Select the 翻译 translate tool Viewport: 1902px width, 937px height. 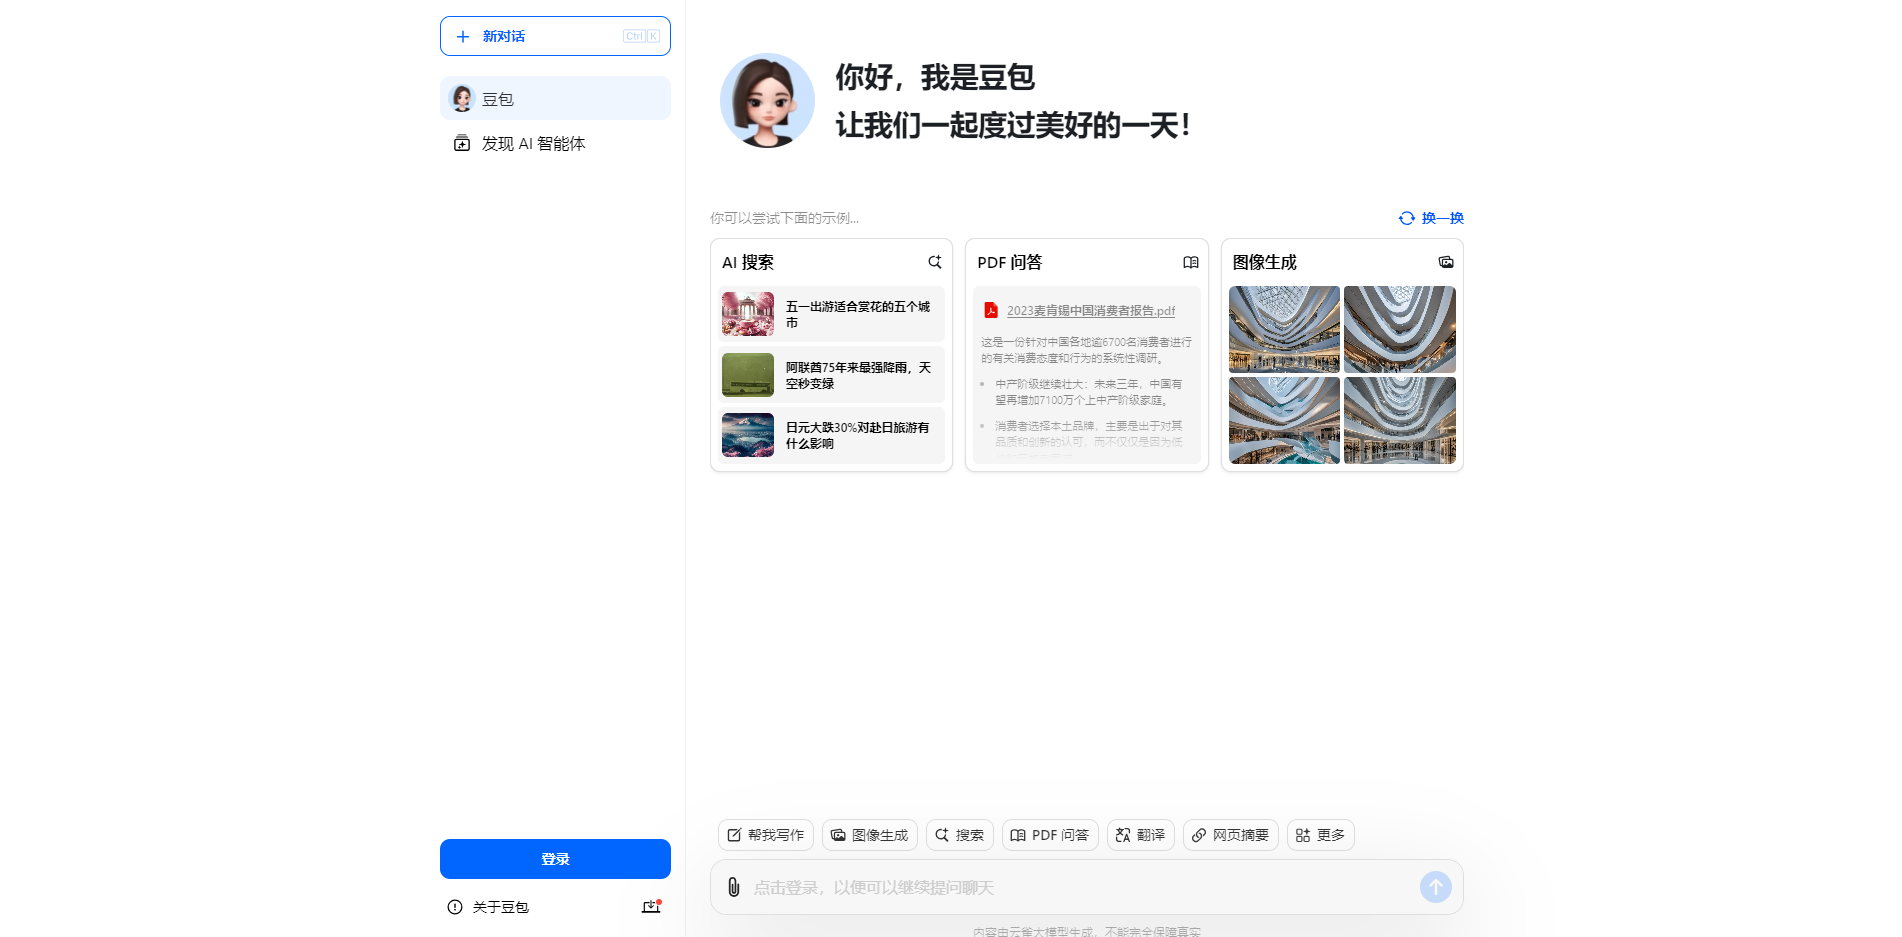[1140, 835]
